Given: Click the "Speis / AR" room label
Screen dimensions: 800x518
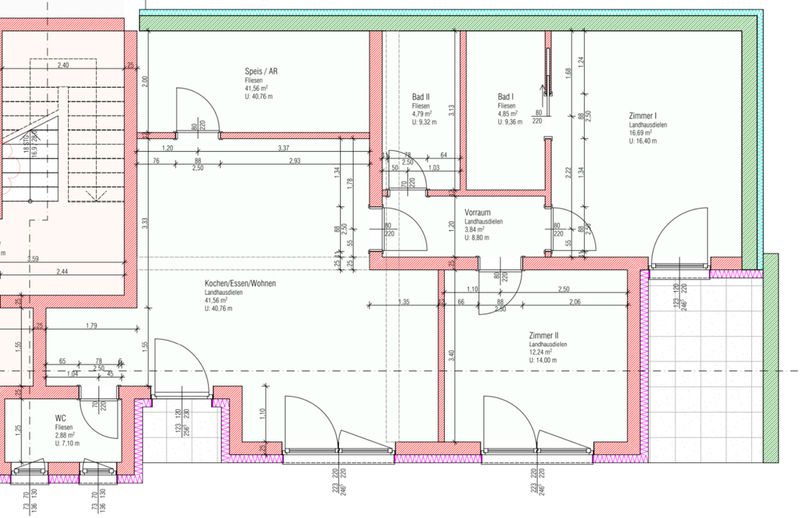Looking at the screenshot, I should click(262, 72).
